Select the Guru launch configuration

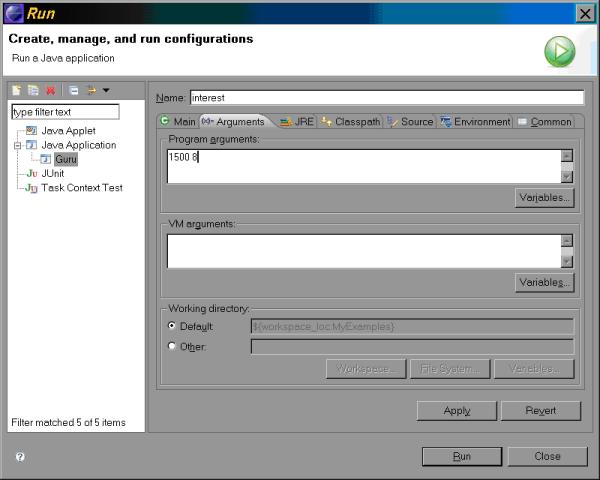(x=66, y=159)
